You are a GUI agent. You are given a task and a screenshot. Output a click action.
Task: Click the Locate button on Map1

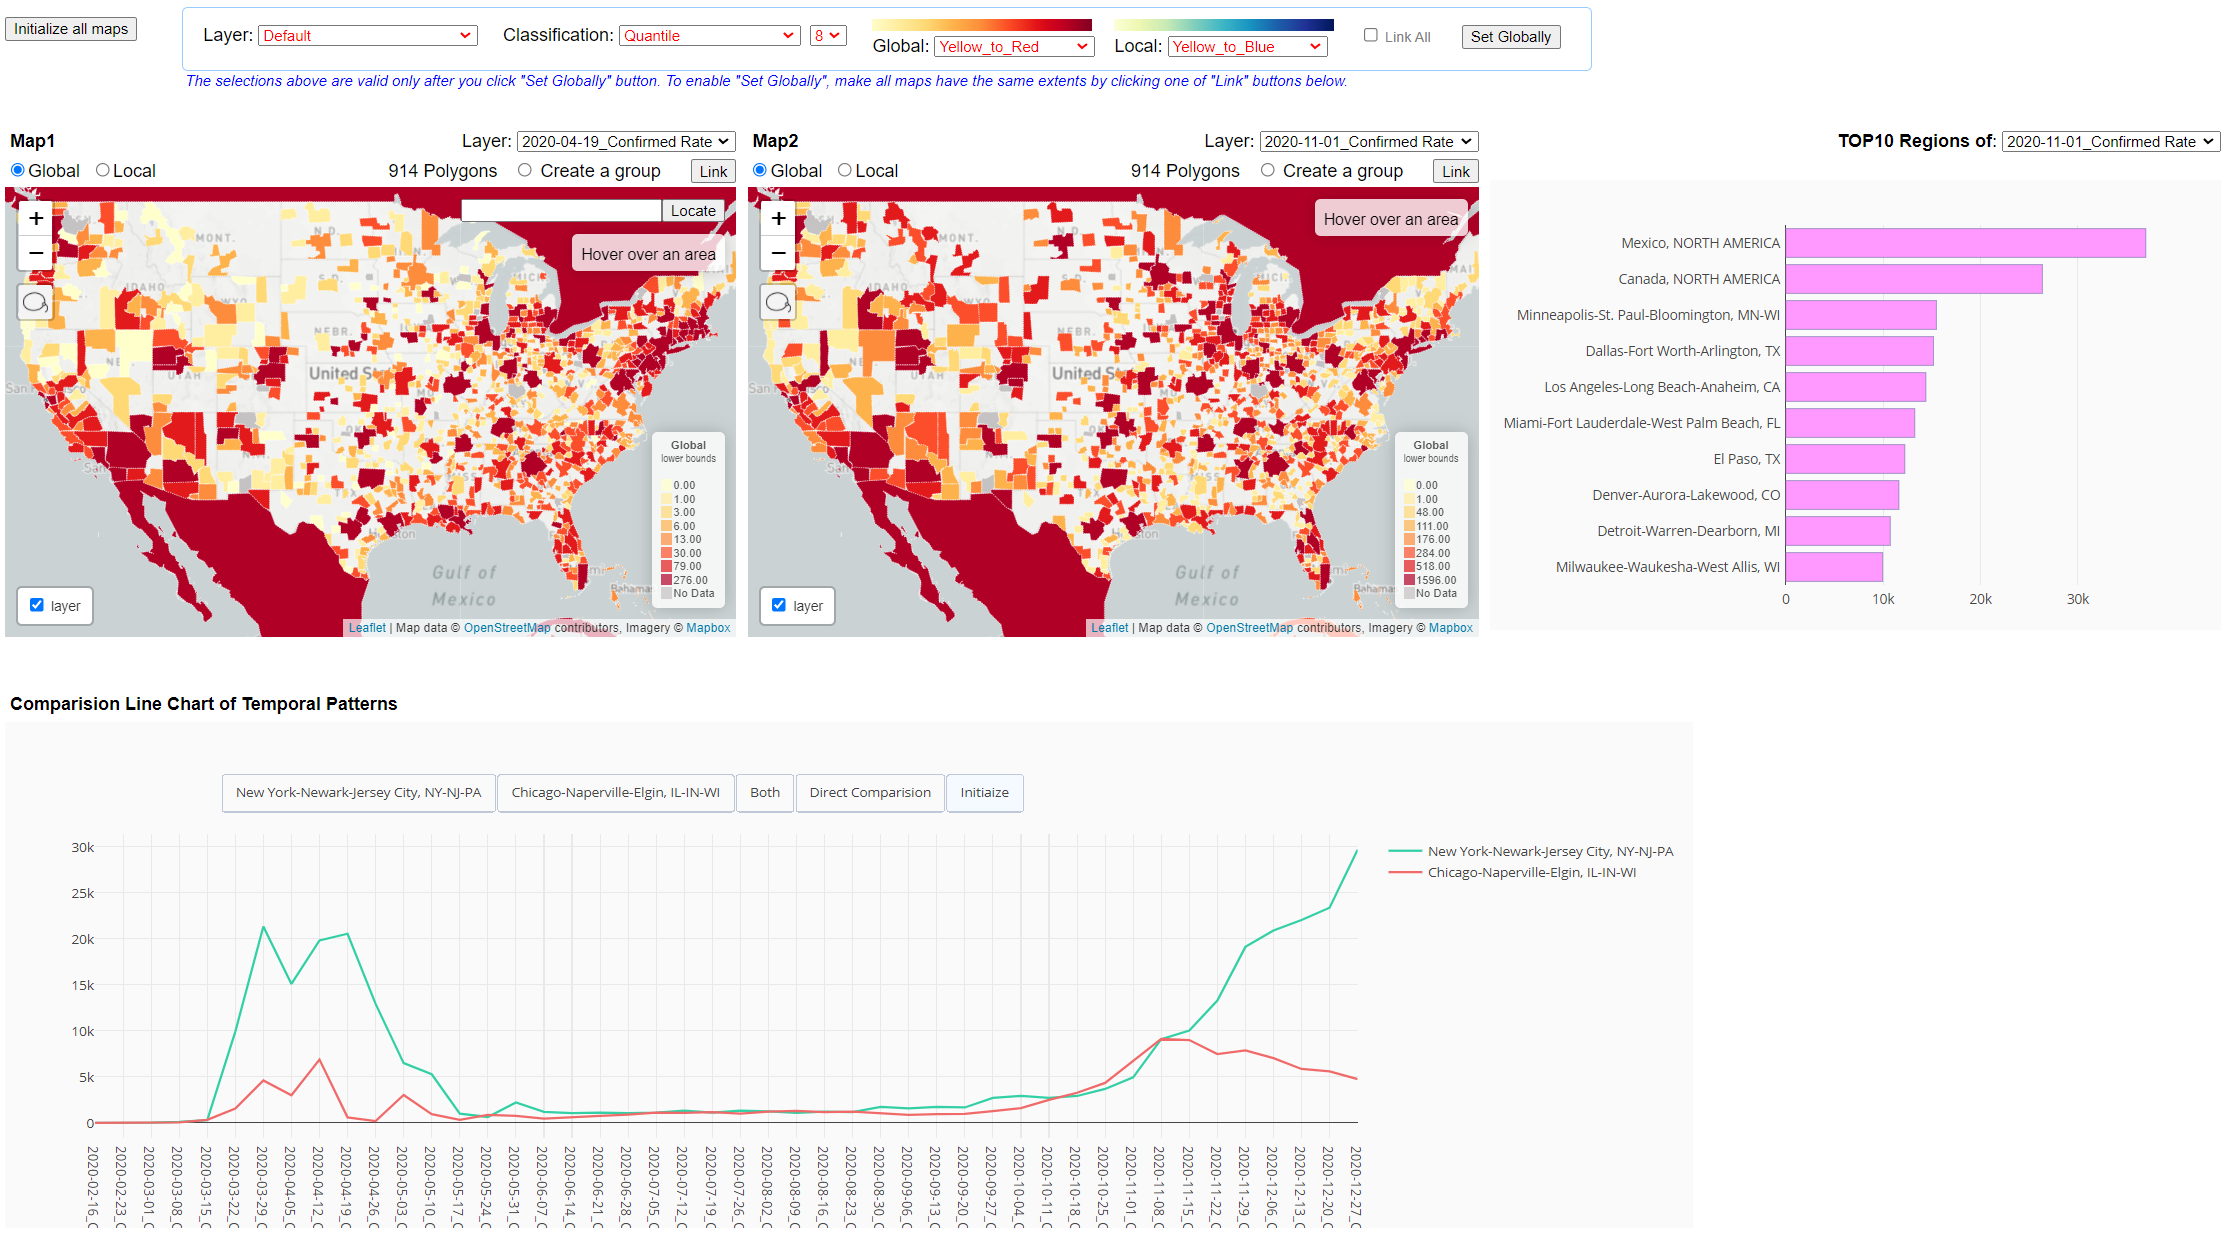point(693,211)
